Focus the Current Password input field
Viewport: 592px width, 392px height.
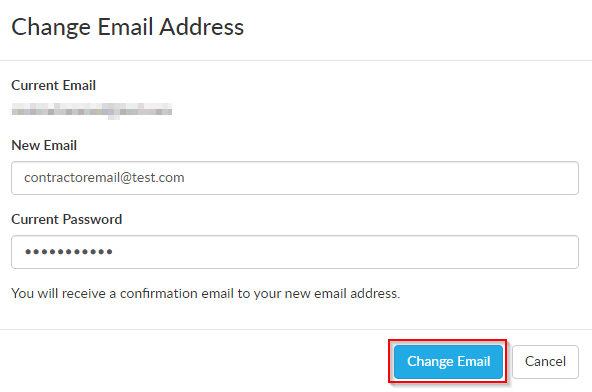295,252
